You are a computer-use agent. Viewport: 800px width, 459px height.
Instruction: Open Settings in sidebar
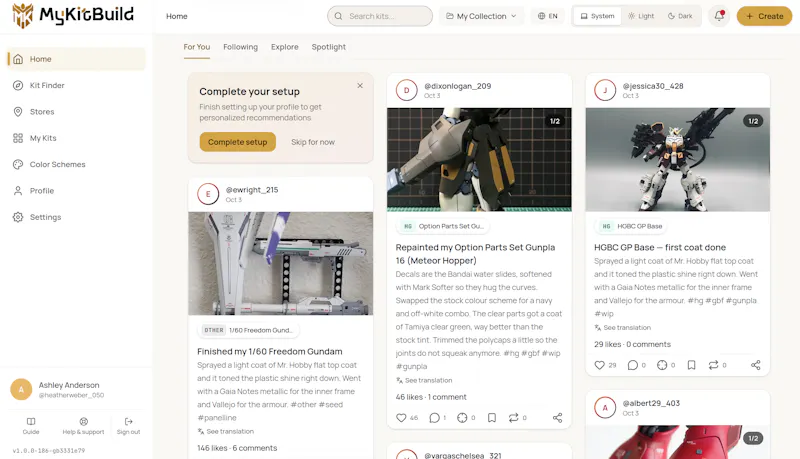tap(76, 217)
